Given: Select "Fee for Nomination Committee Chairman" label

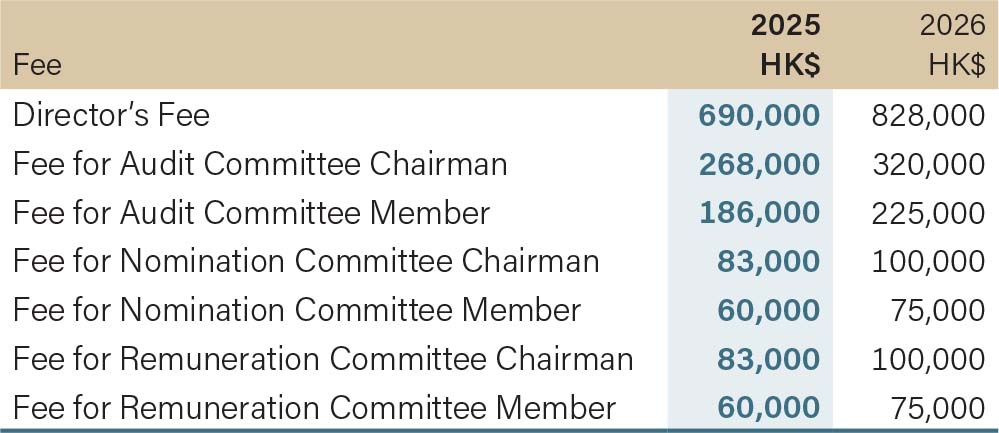Looking at the screenshot, I should (305, 262).
